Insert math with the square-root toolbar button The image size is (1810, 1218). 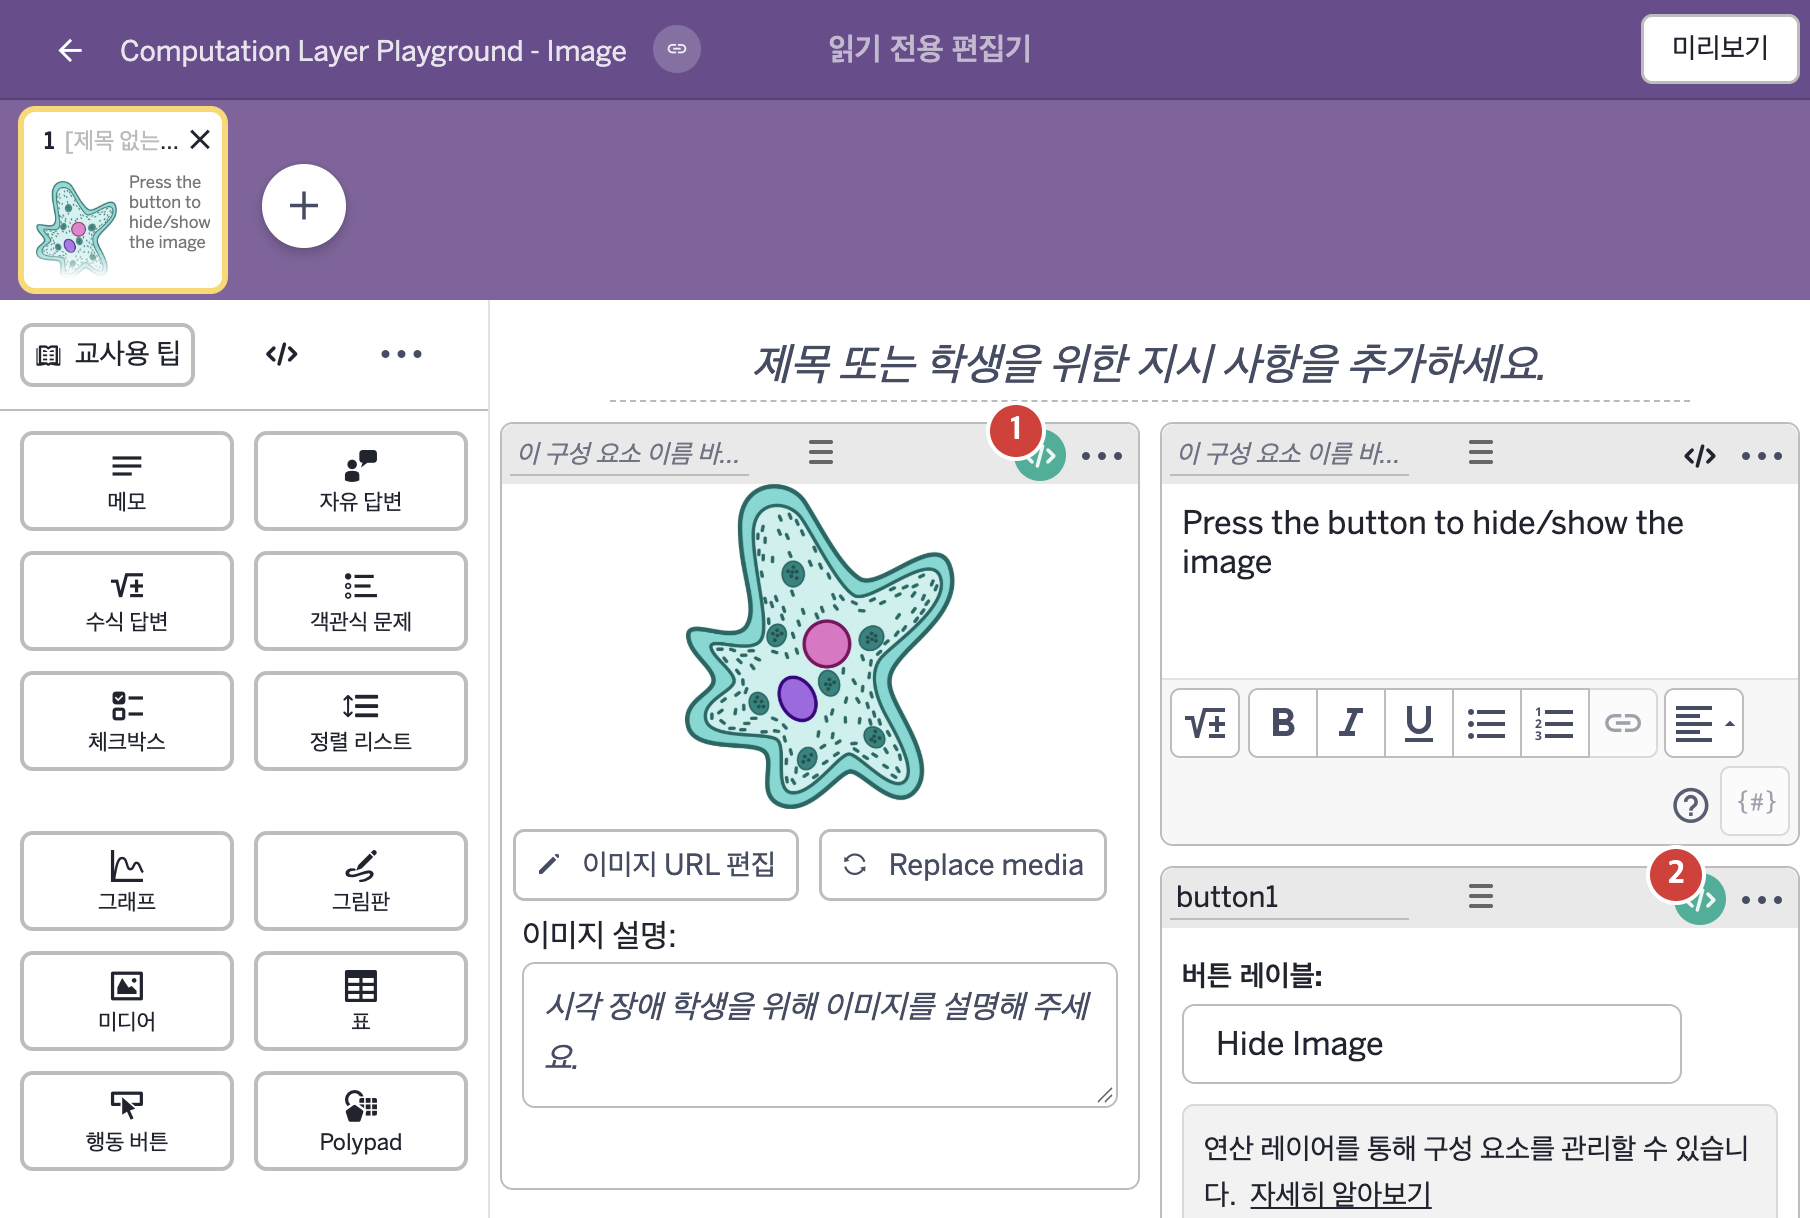1205,723
